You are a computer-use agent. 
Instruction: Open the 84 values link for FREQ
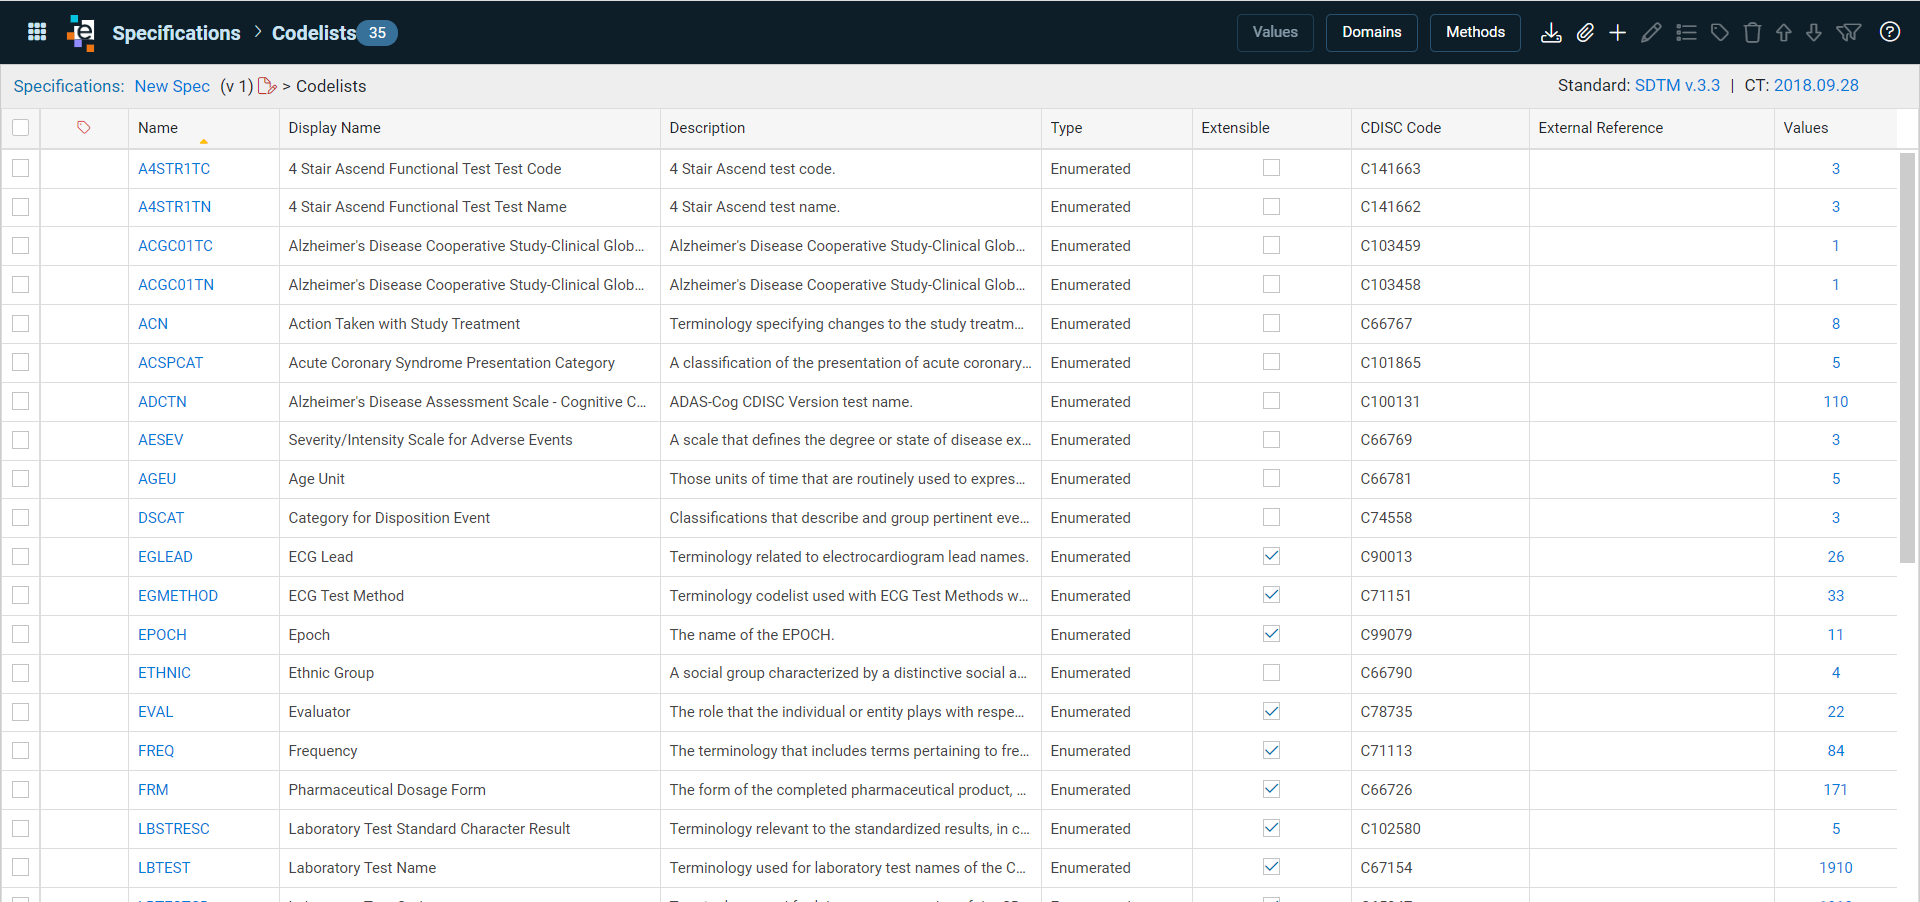point(1835,750)
